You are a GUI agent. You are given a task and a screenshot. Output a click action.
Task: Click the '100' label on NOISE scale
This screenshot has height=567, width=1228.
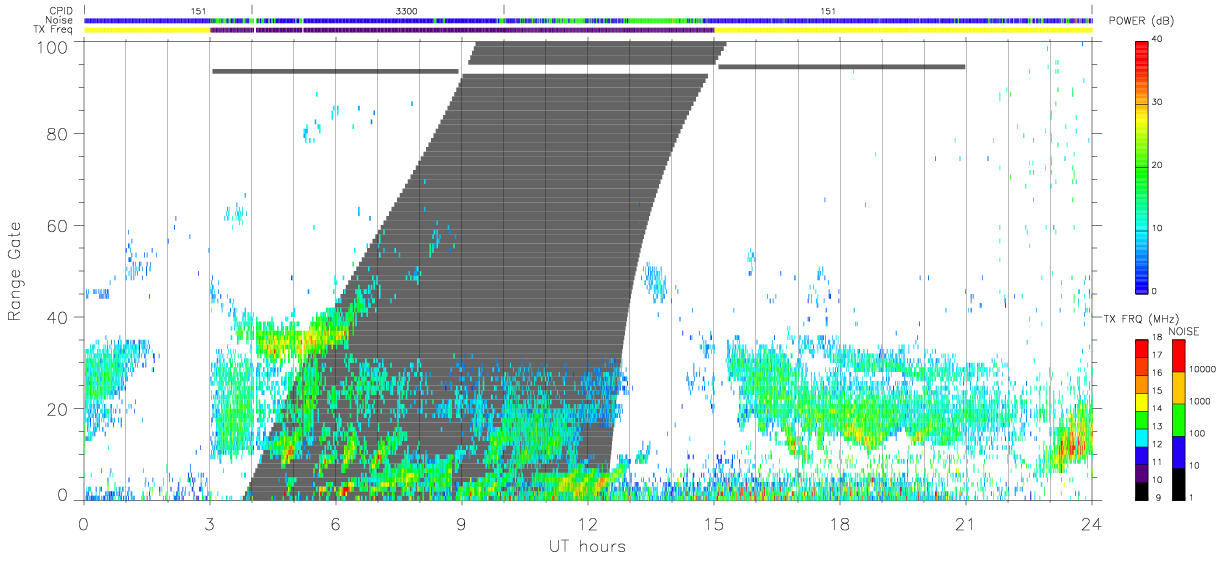pos(1196,434)
